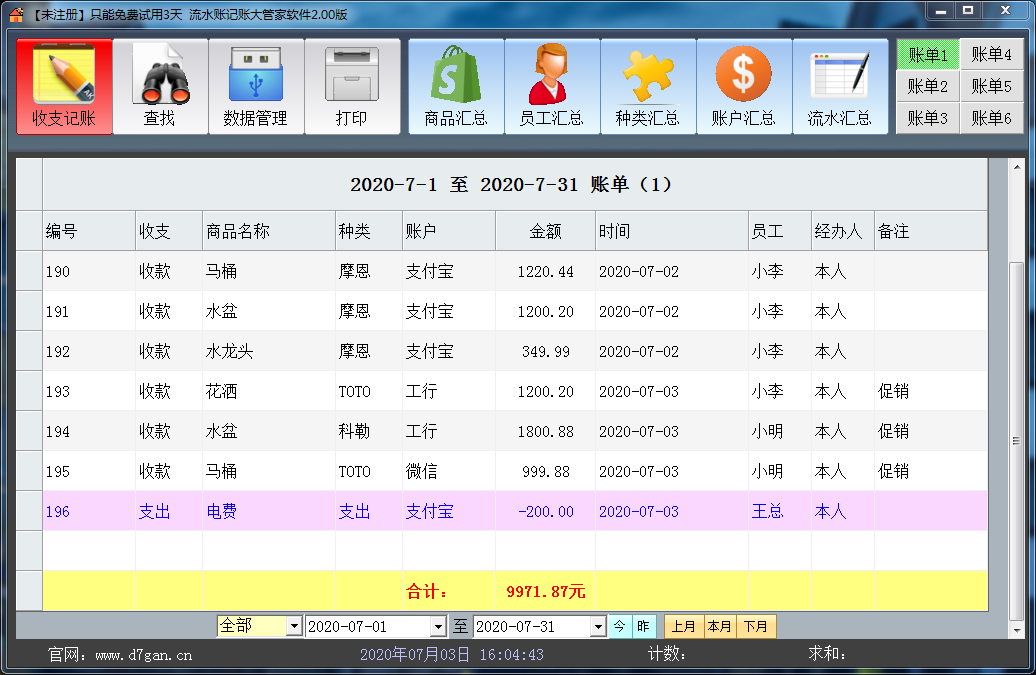Open the 查找 search function

(159, 86)
